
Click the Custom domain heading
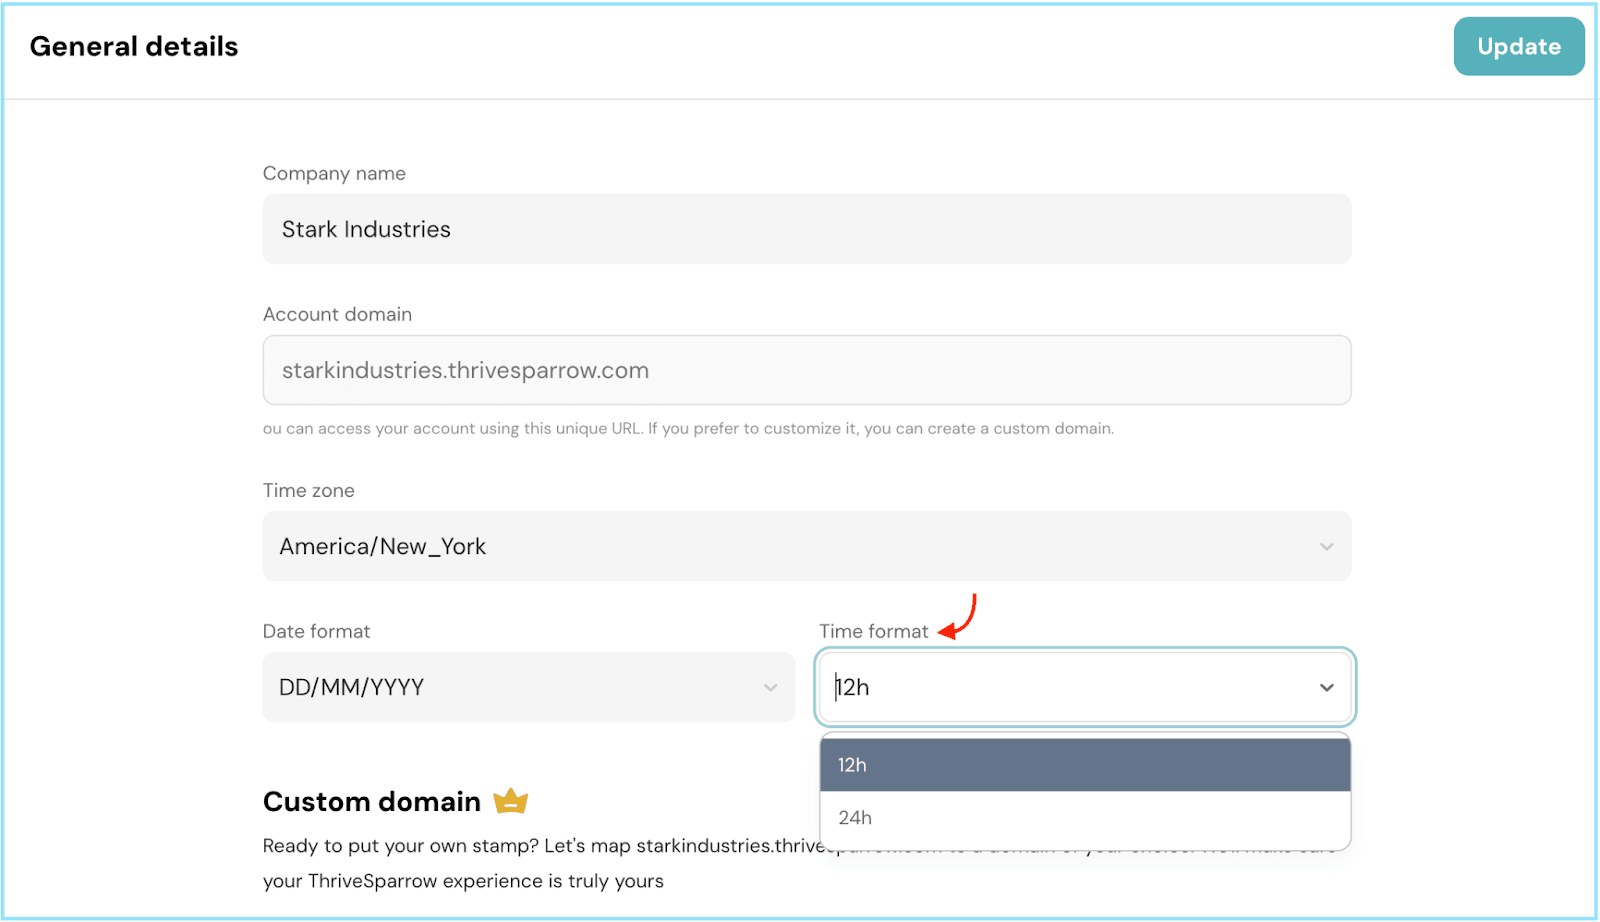(371, 802)
